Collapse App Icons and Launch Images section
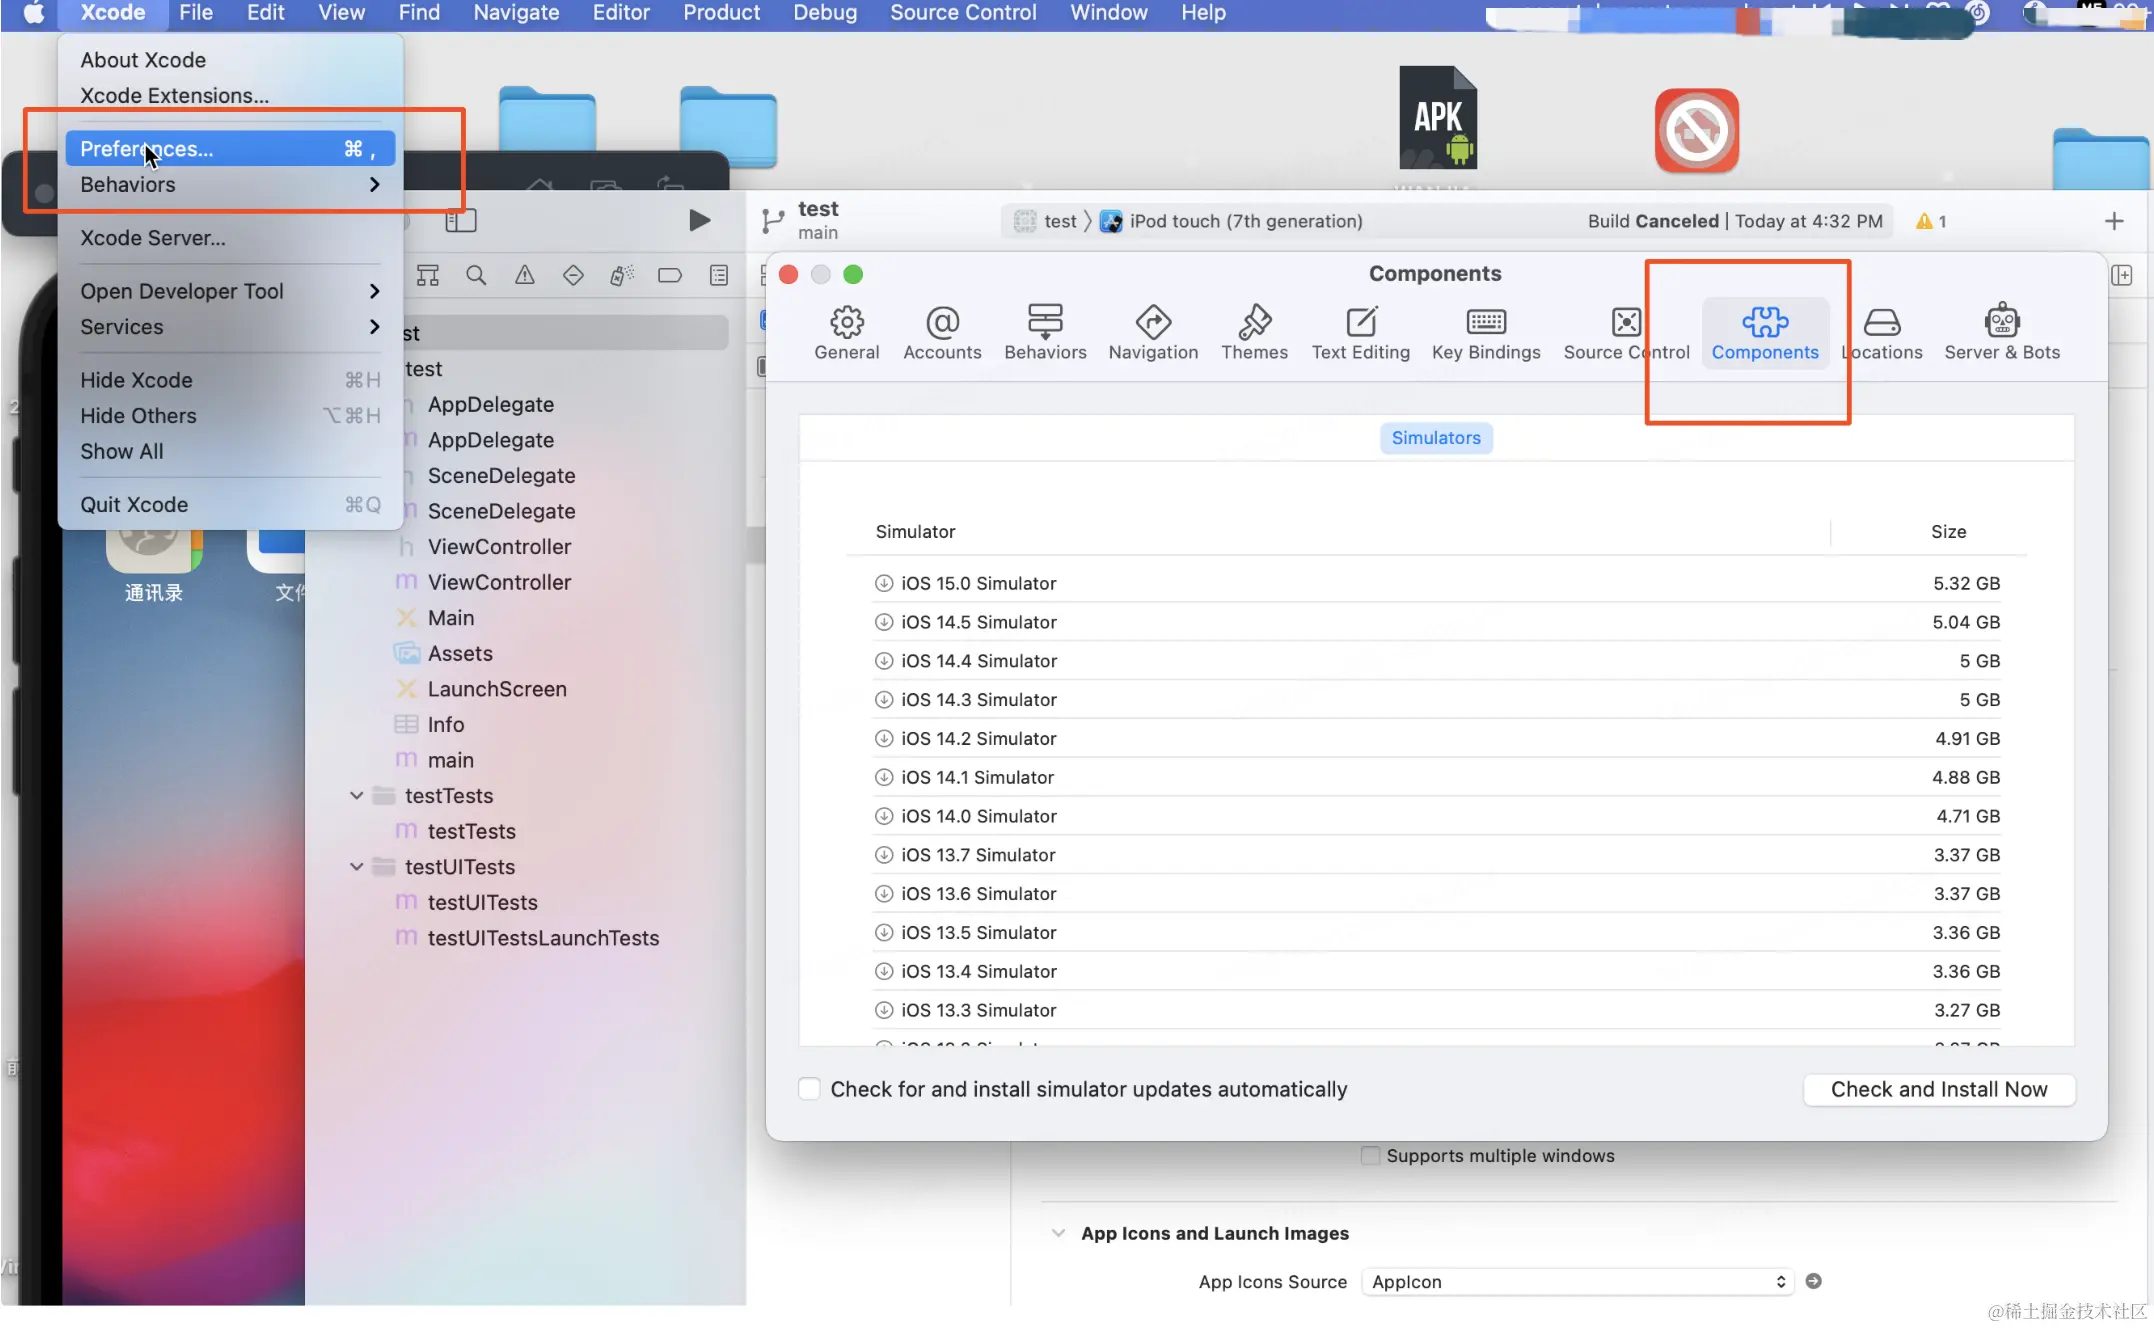This screenshot has height=1328, width=2154. tap(1058, 1233)
